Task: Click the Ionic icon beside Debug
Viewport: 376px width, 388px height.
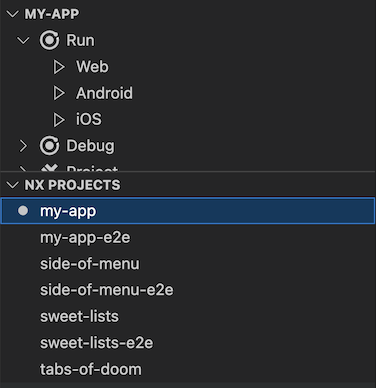Action: [49, 146]
